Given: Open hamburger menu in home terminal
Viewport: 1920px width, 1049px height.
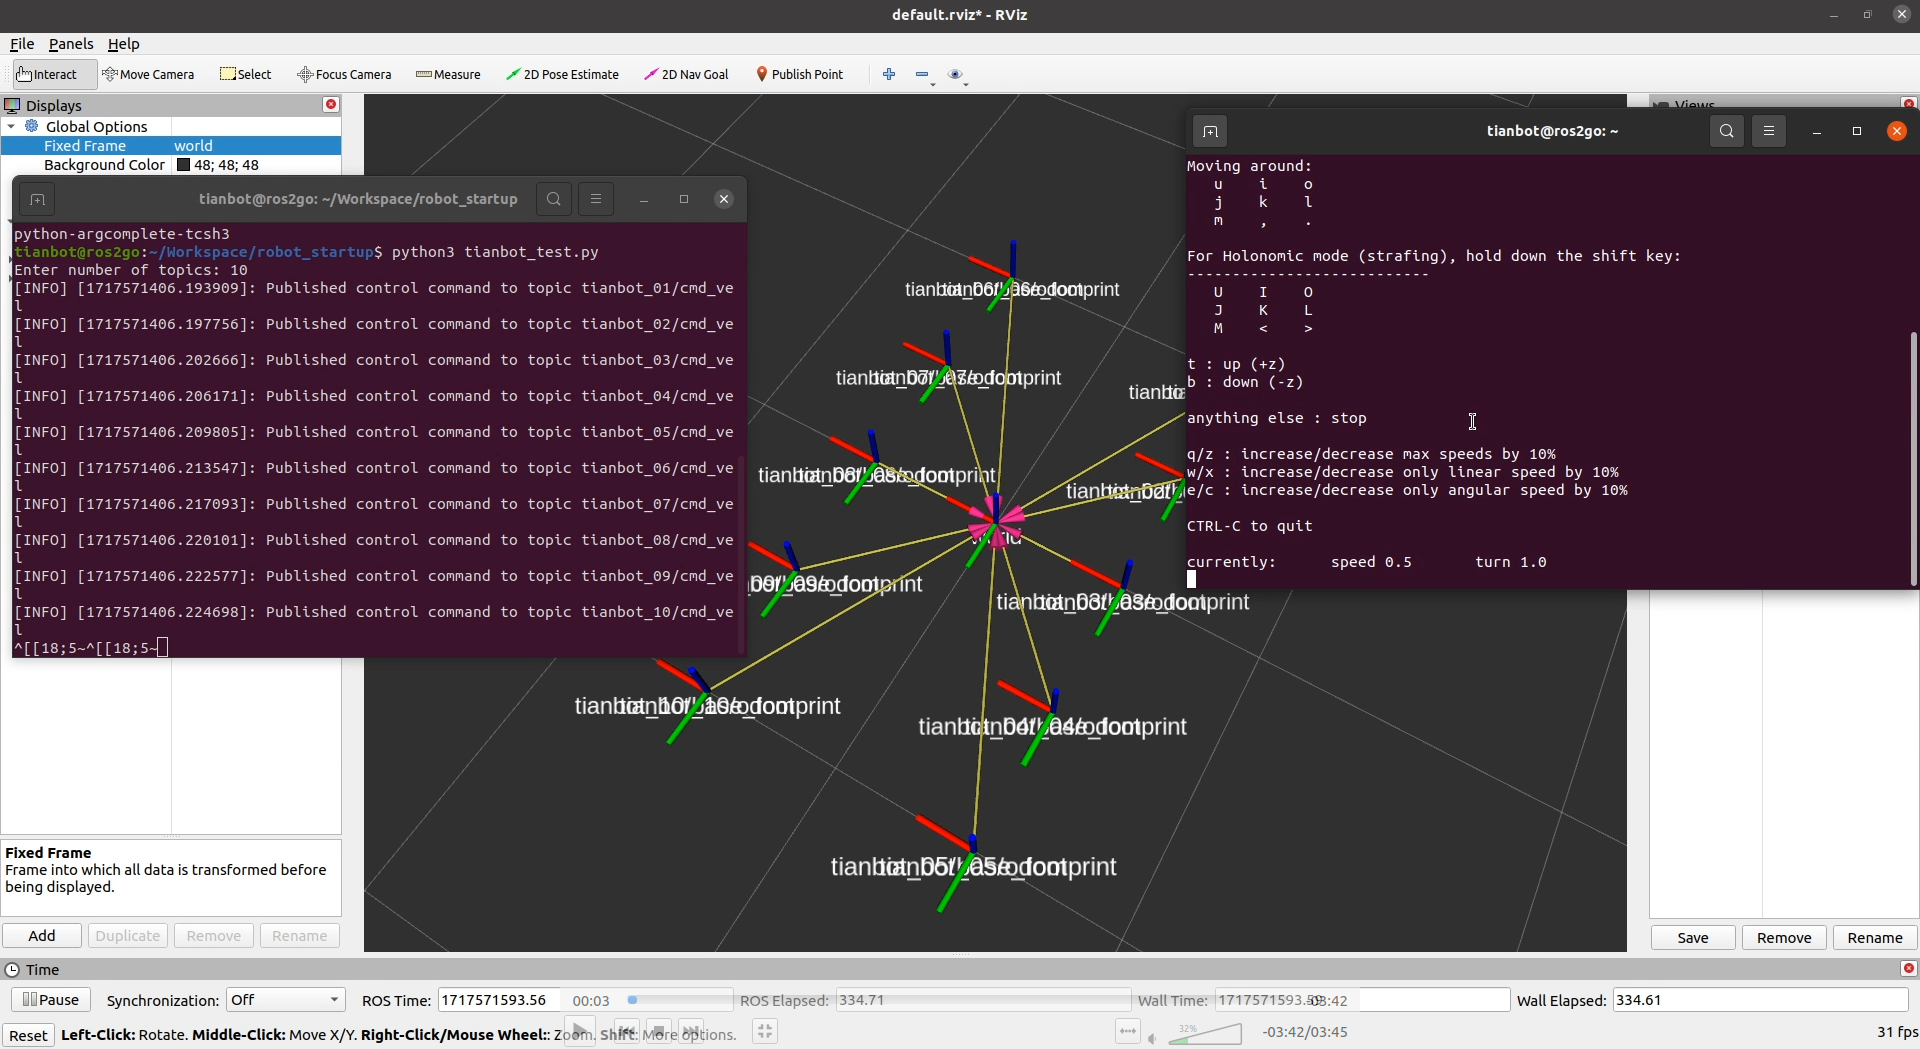Looking at the screenshot, I should pyautogui.click(x=1769, y=131).
